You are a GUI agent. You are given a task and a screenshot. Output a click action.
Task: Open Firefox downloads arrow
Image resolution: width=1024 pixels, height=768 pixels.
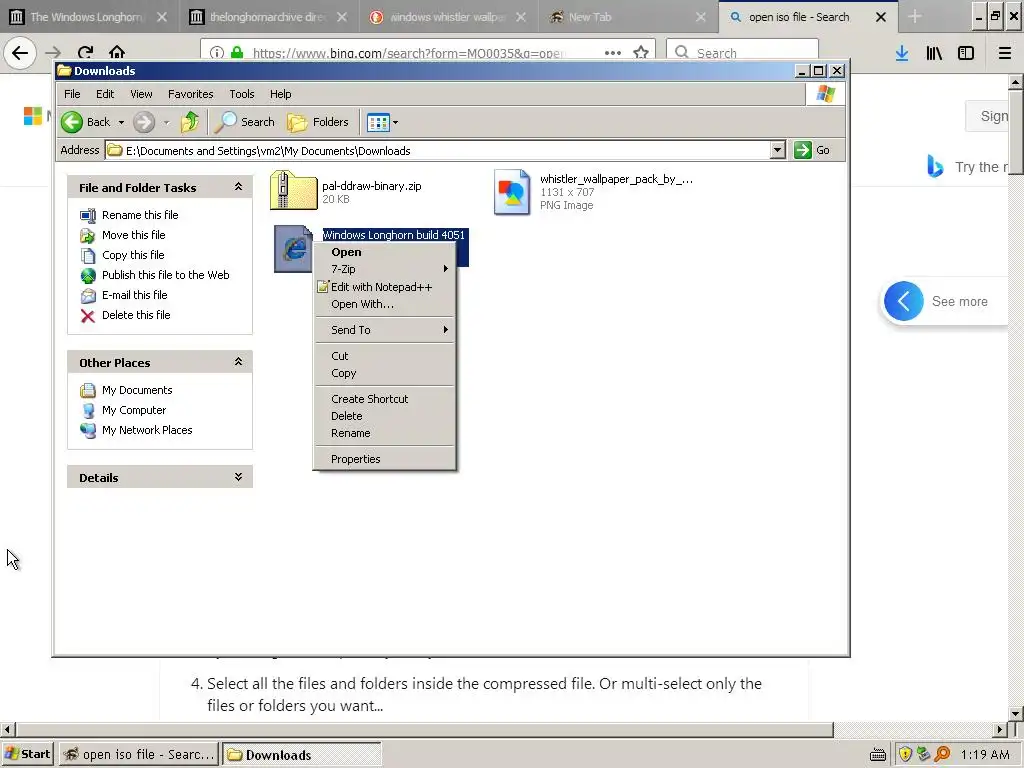(902, 53)
